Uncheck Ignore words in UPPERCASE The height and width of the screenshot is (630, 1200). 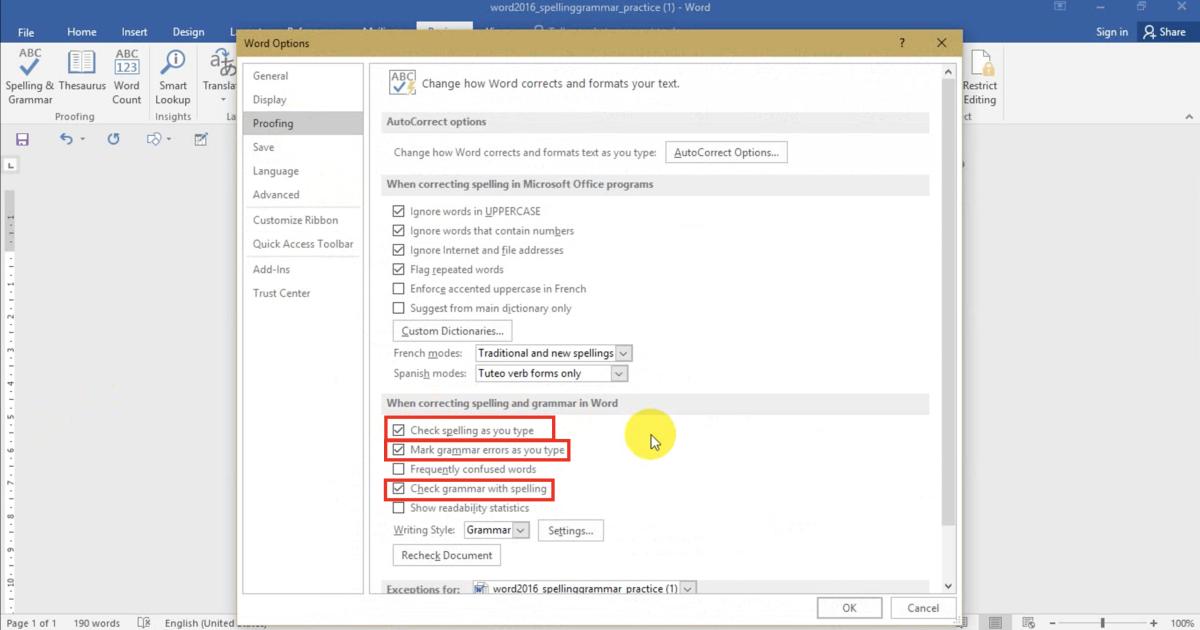pos(398,211)
